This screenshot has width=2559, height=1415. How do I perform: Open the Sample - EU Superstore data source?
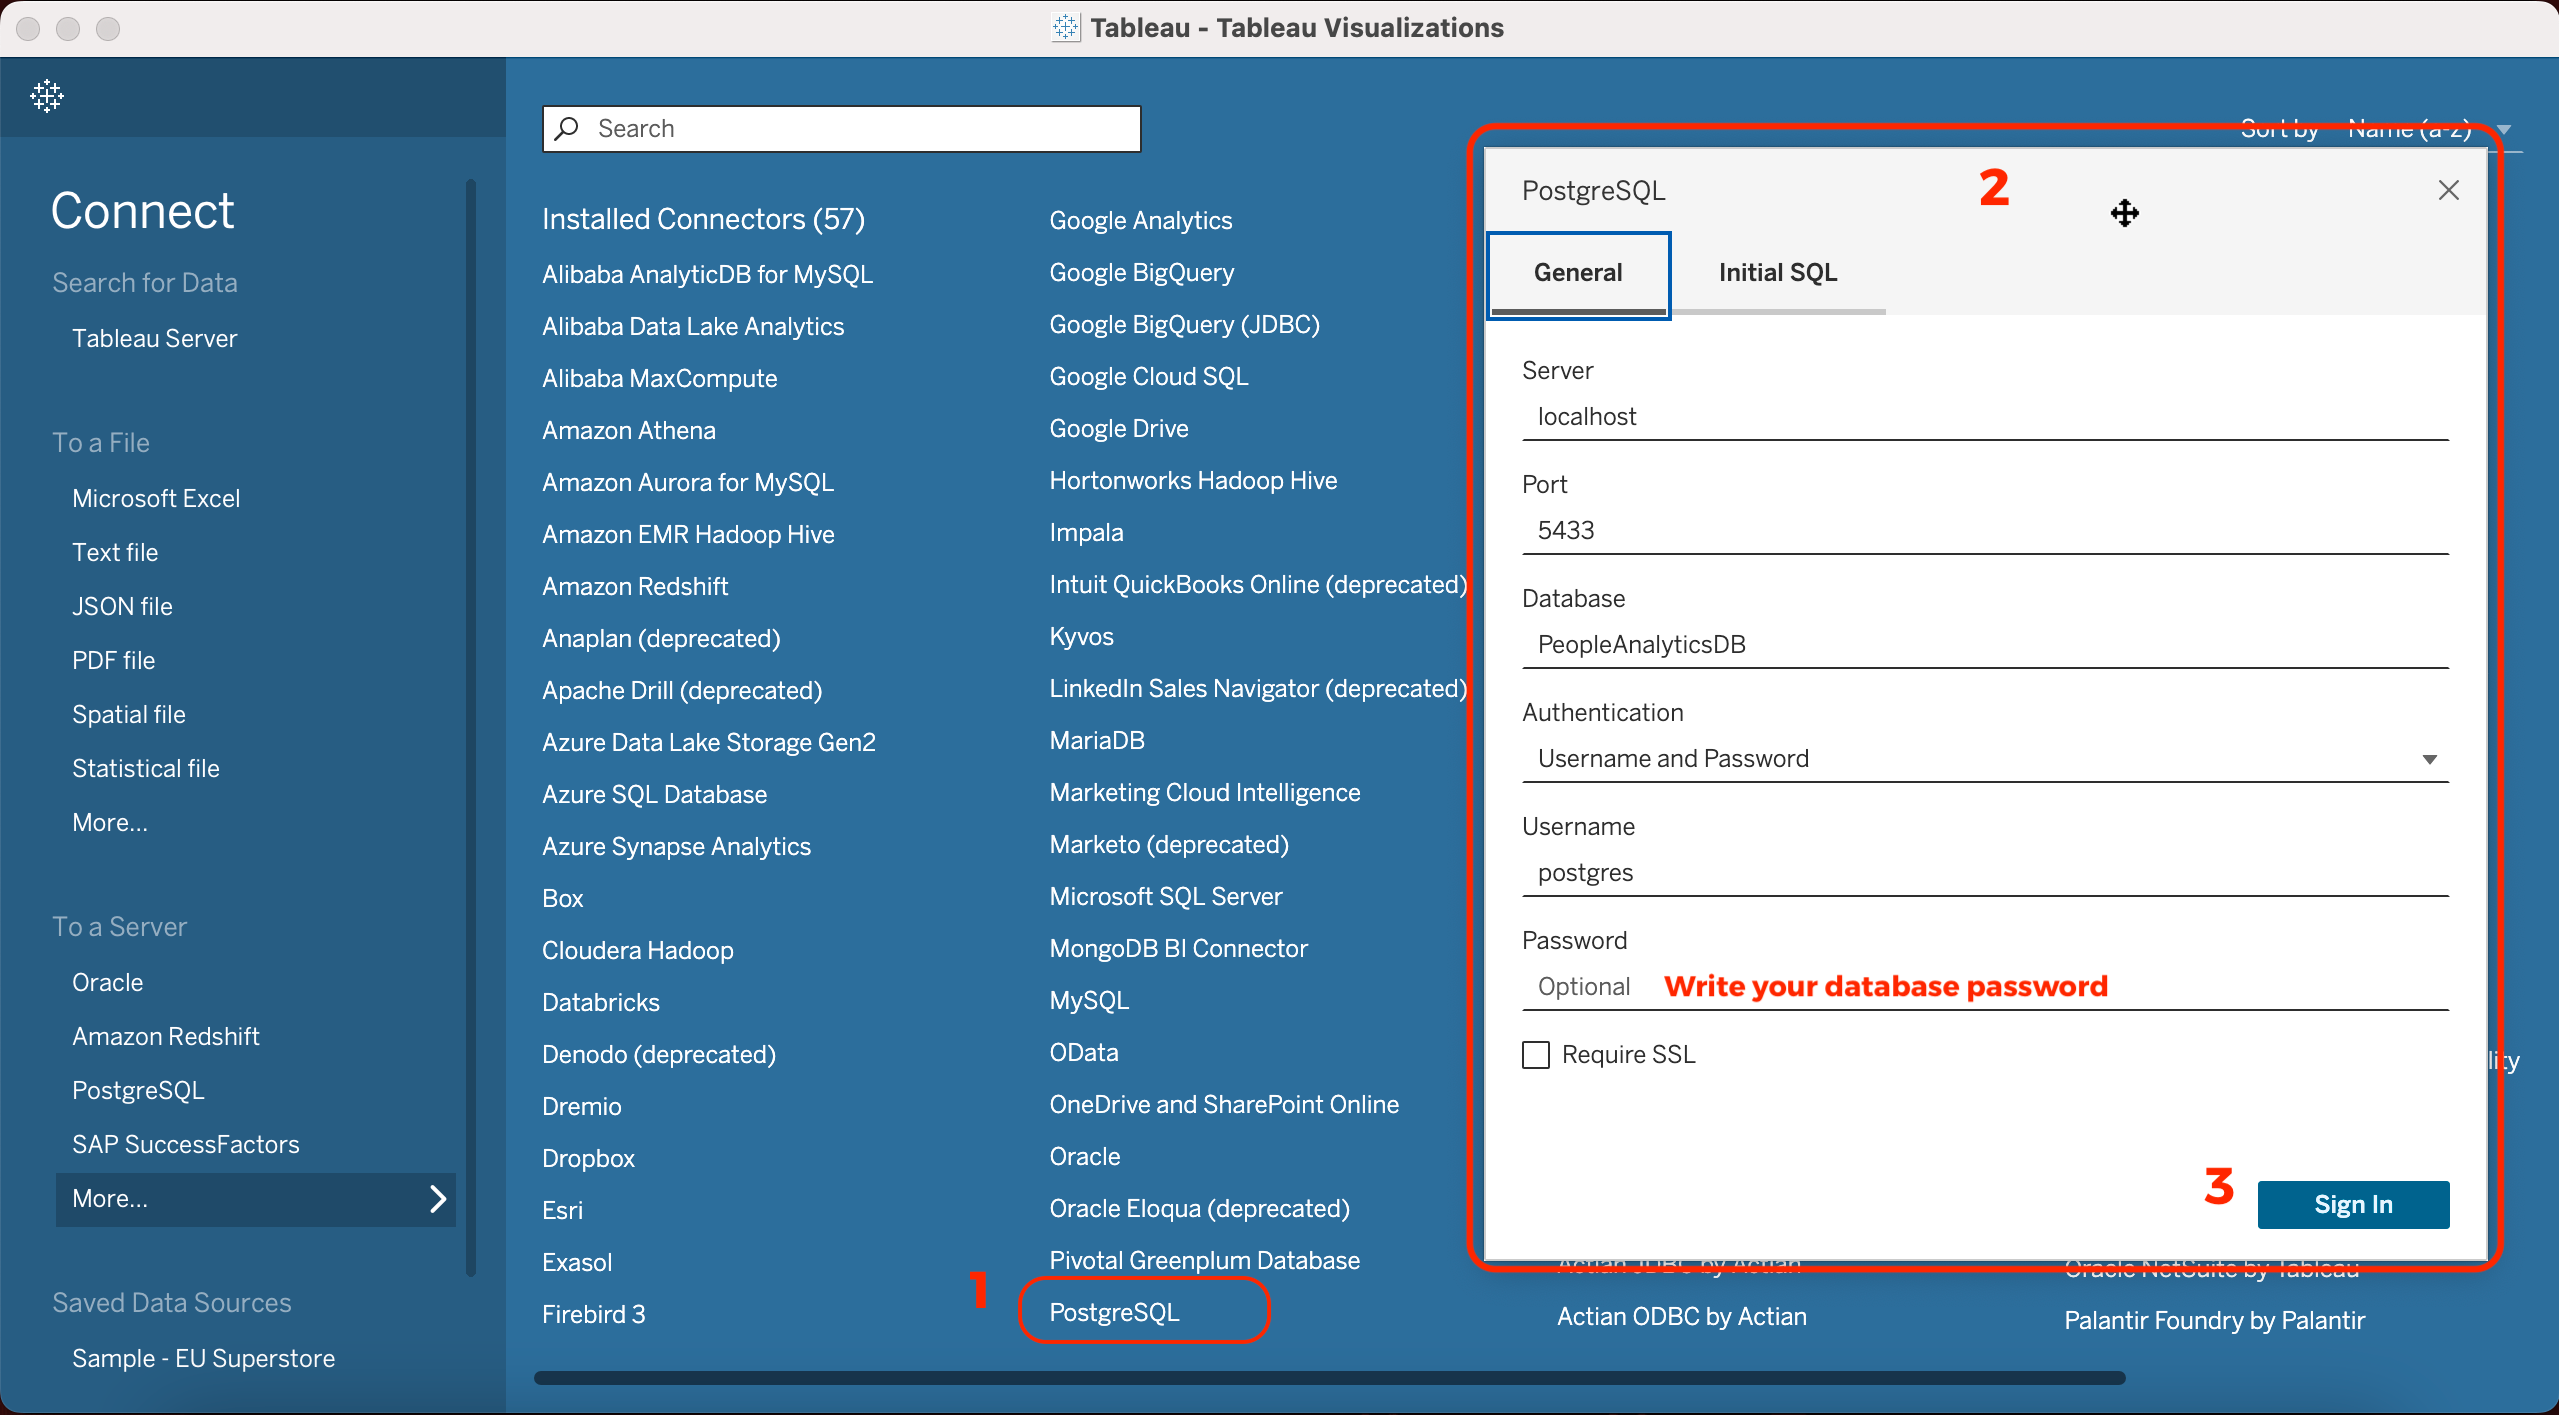point(203,1357)
